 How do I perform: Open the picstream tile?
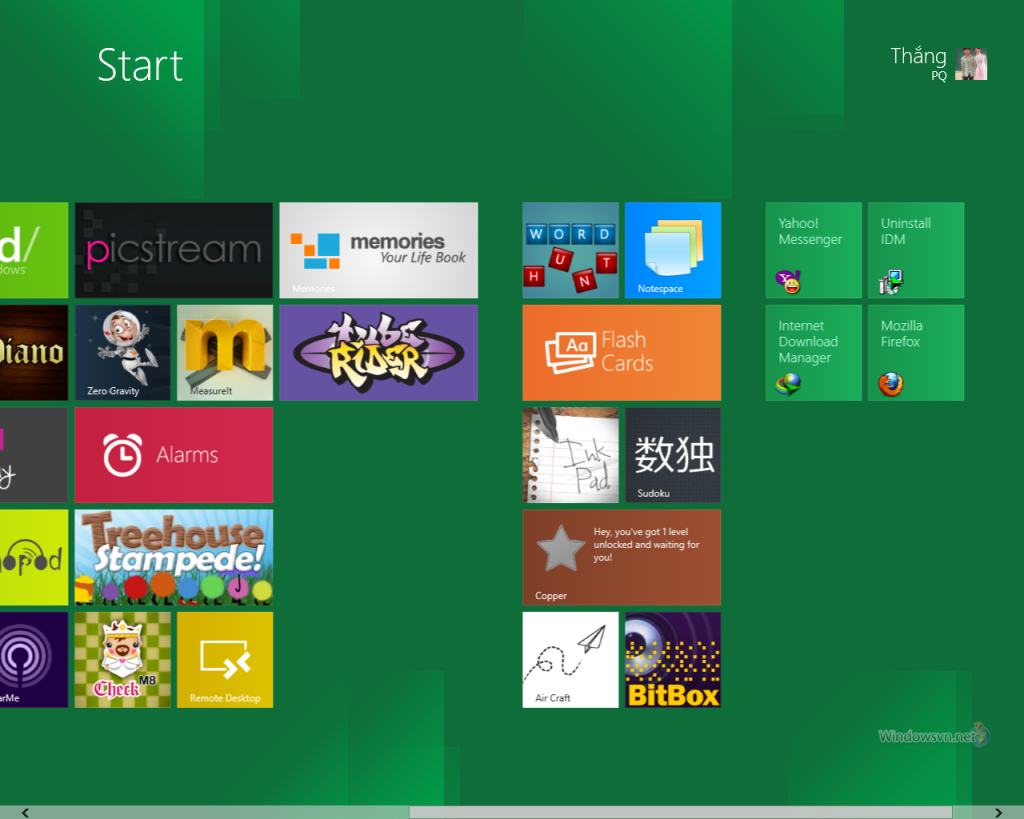click(174, 250)
